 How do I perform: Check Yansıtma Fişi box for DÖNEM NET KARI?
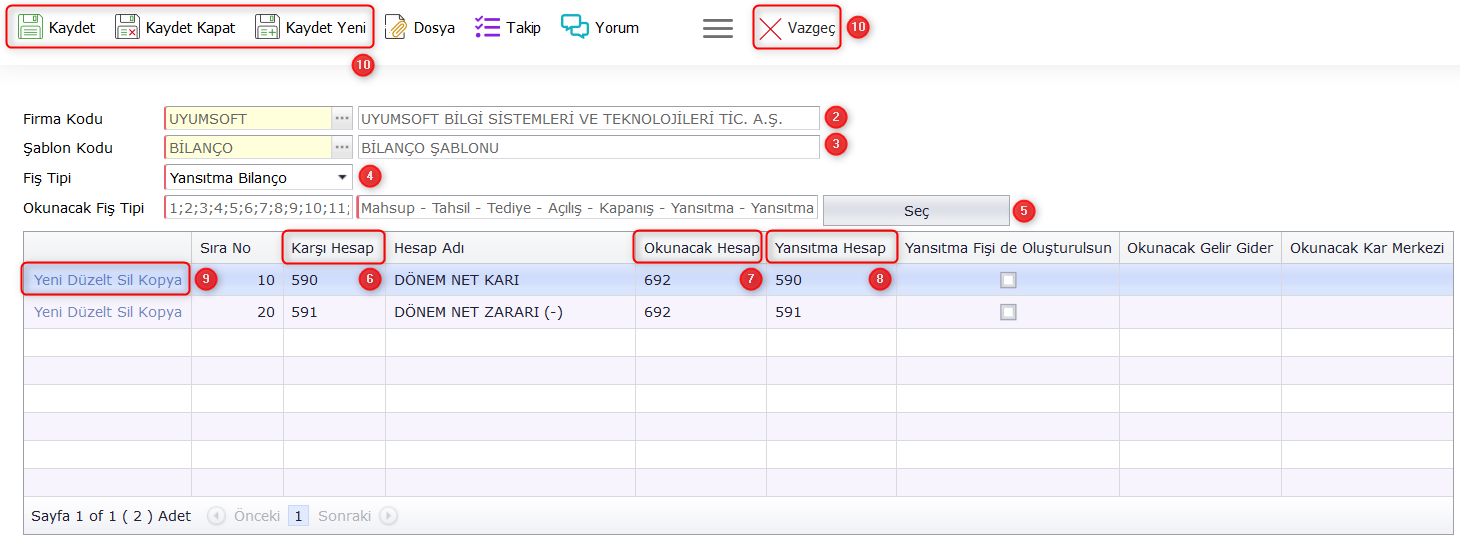point(1008,280)
